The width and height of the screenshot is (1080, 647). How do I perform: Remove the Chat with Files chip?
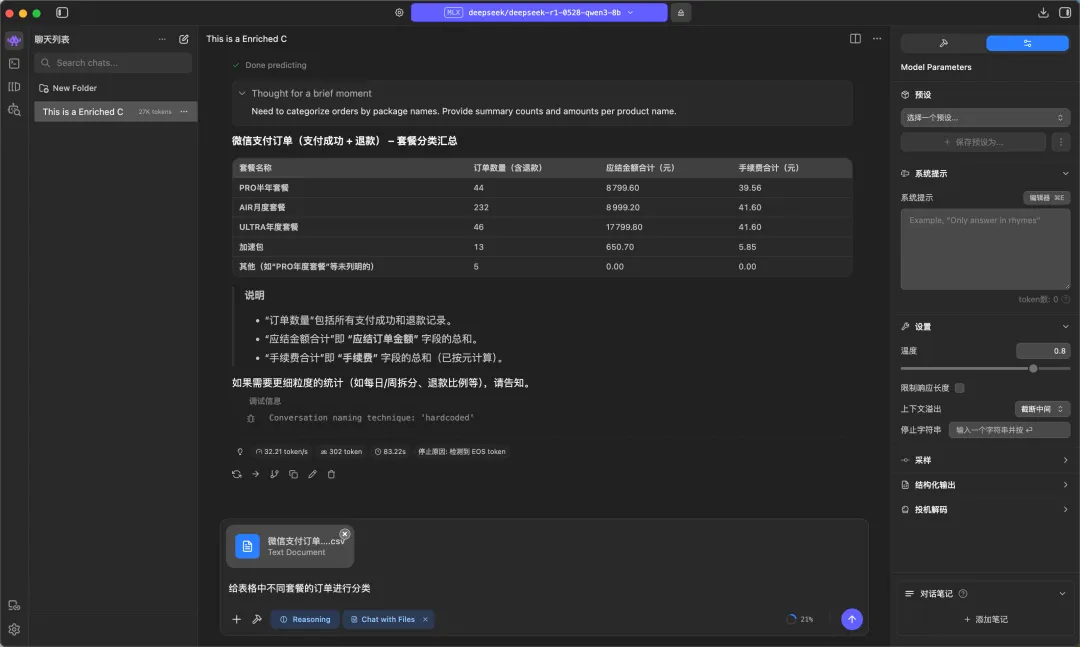click(425, 619)
